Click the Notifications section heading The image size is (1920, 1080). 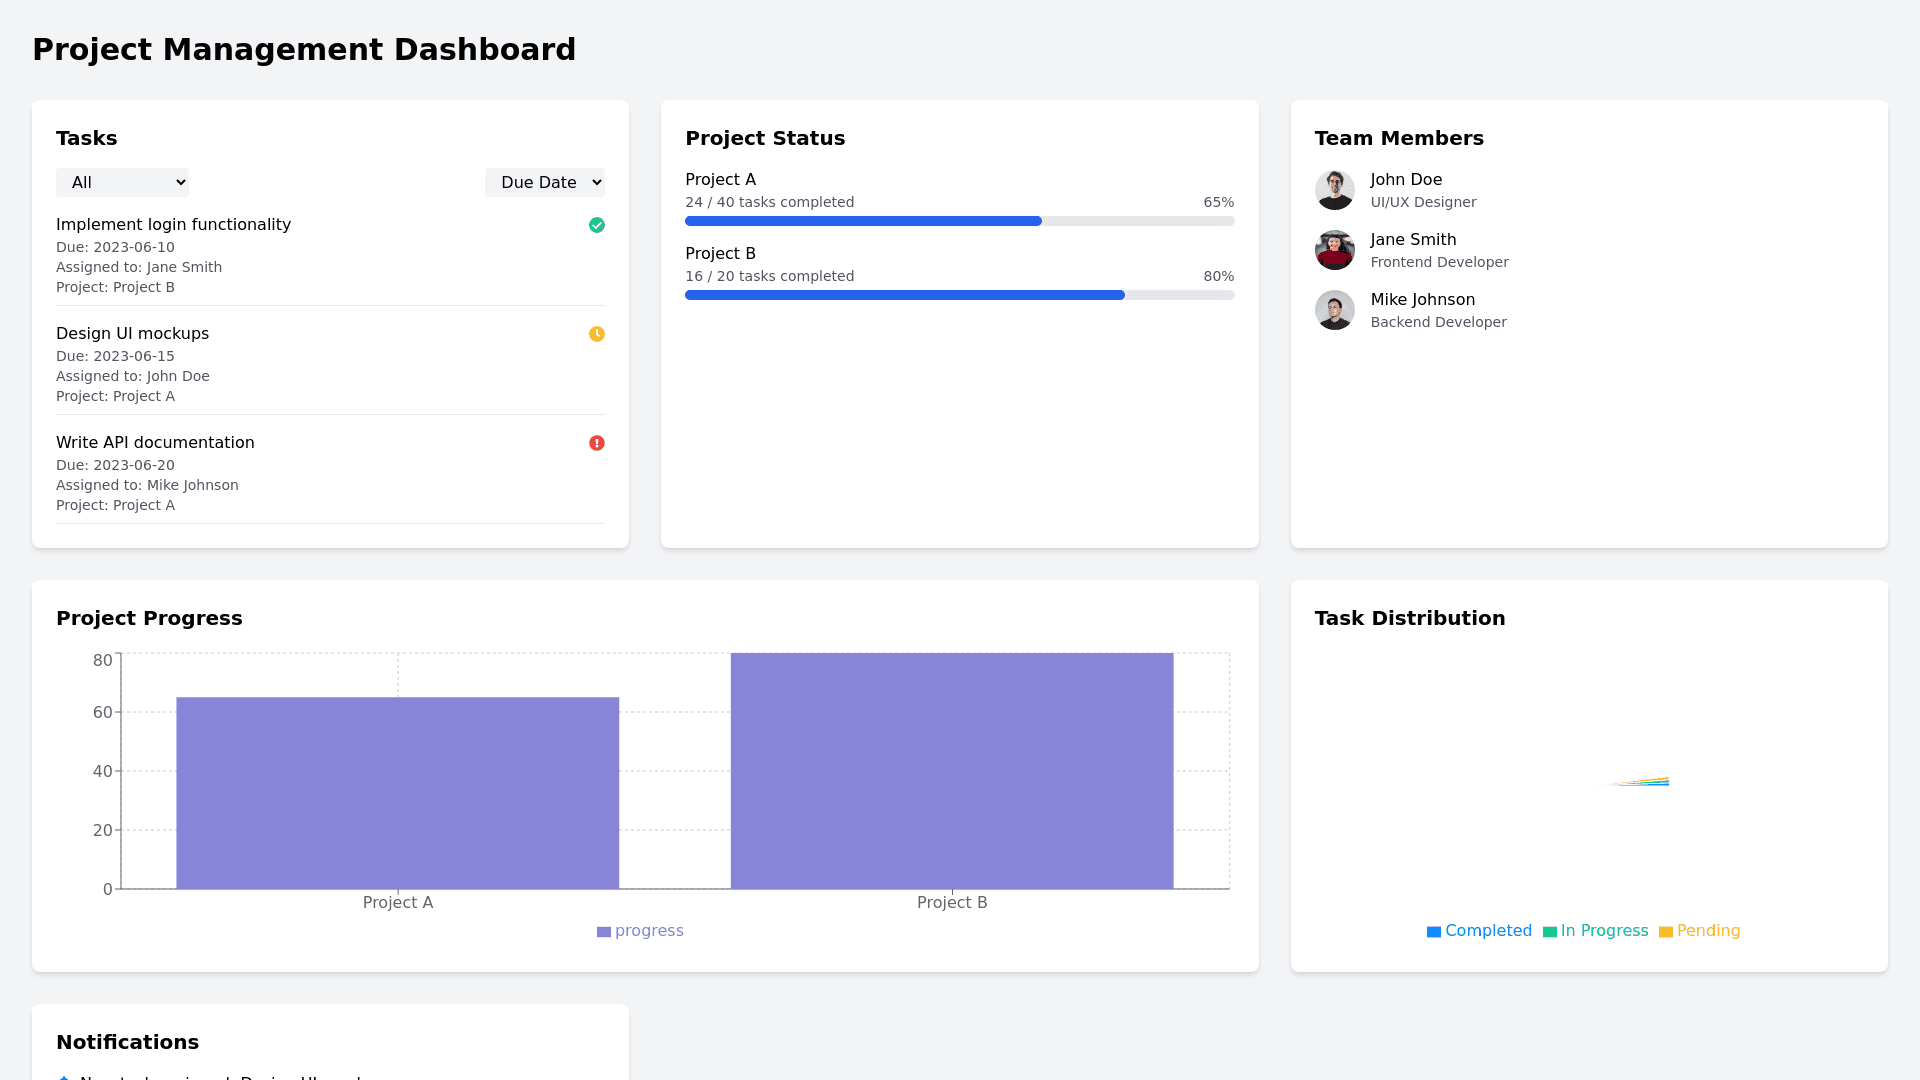coord(127,1042)
